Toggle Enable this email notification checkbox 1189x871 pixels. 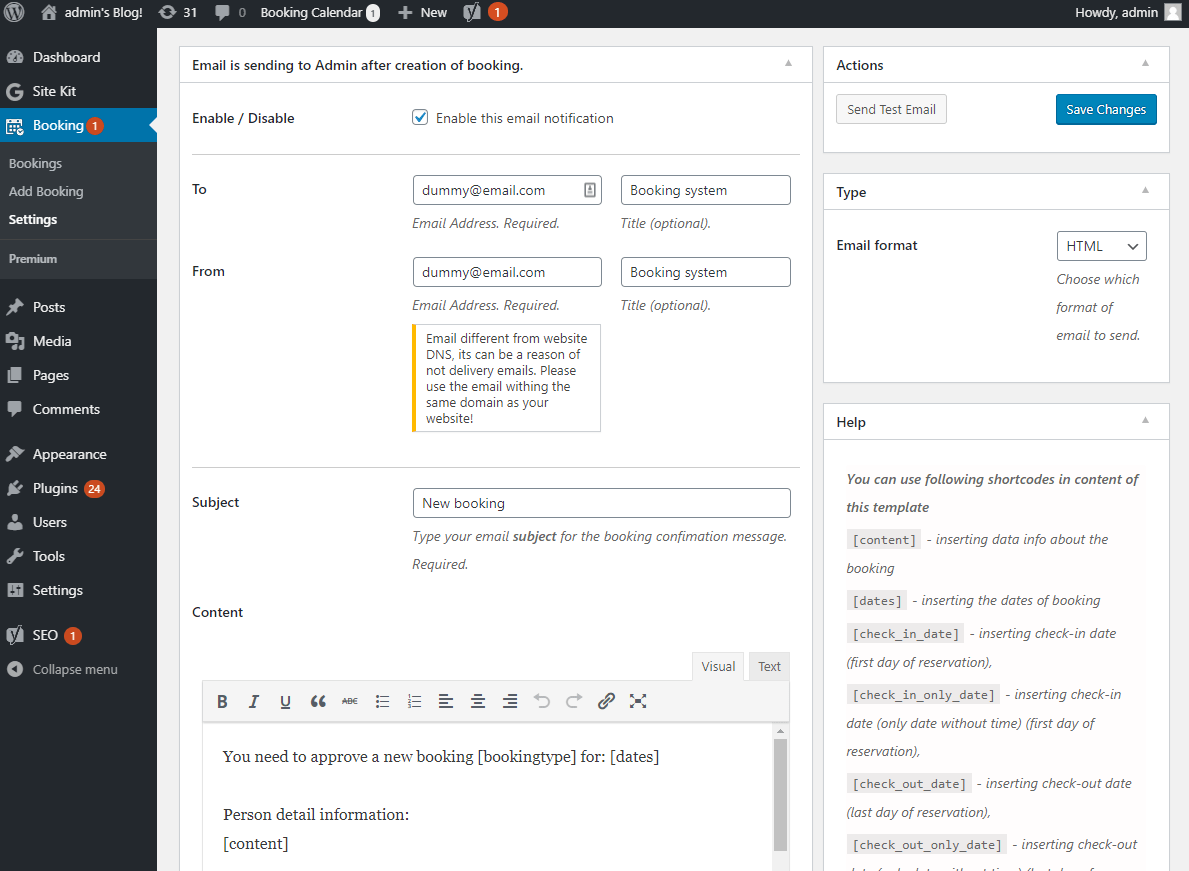pos(420,117)
